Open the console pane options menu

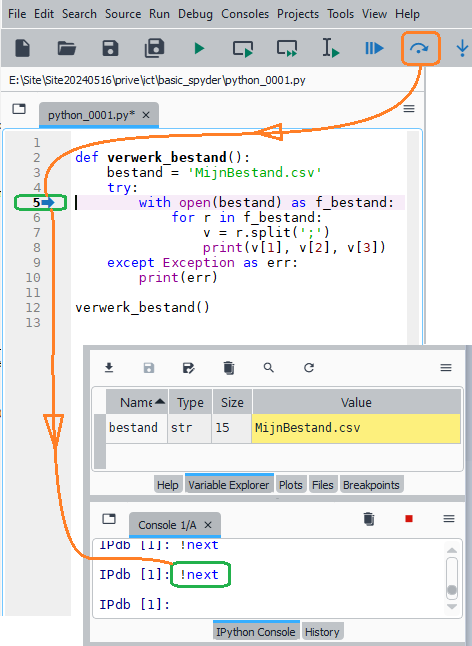click(x=449, y=518)
